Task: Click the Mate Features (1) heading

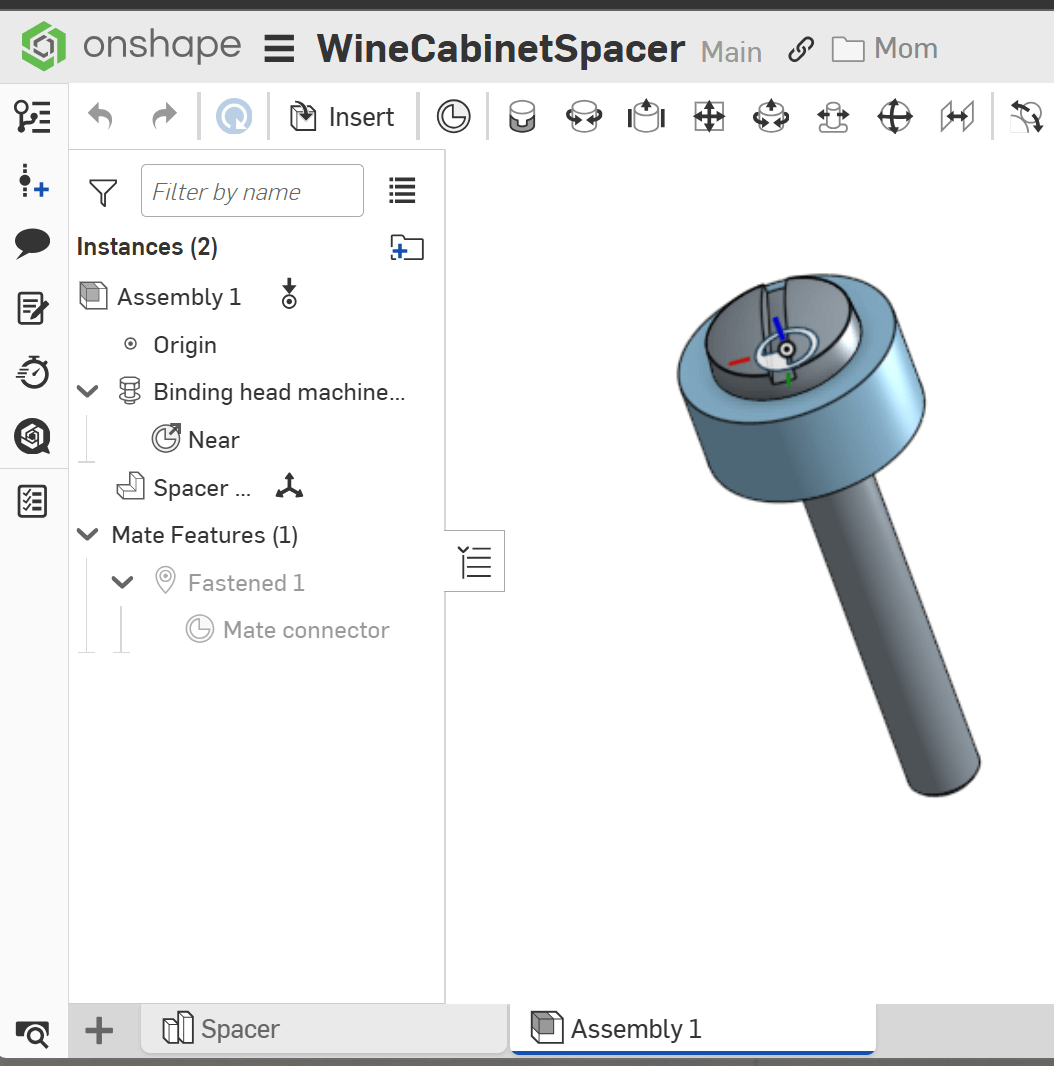Action: [x=205, y=535]
